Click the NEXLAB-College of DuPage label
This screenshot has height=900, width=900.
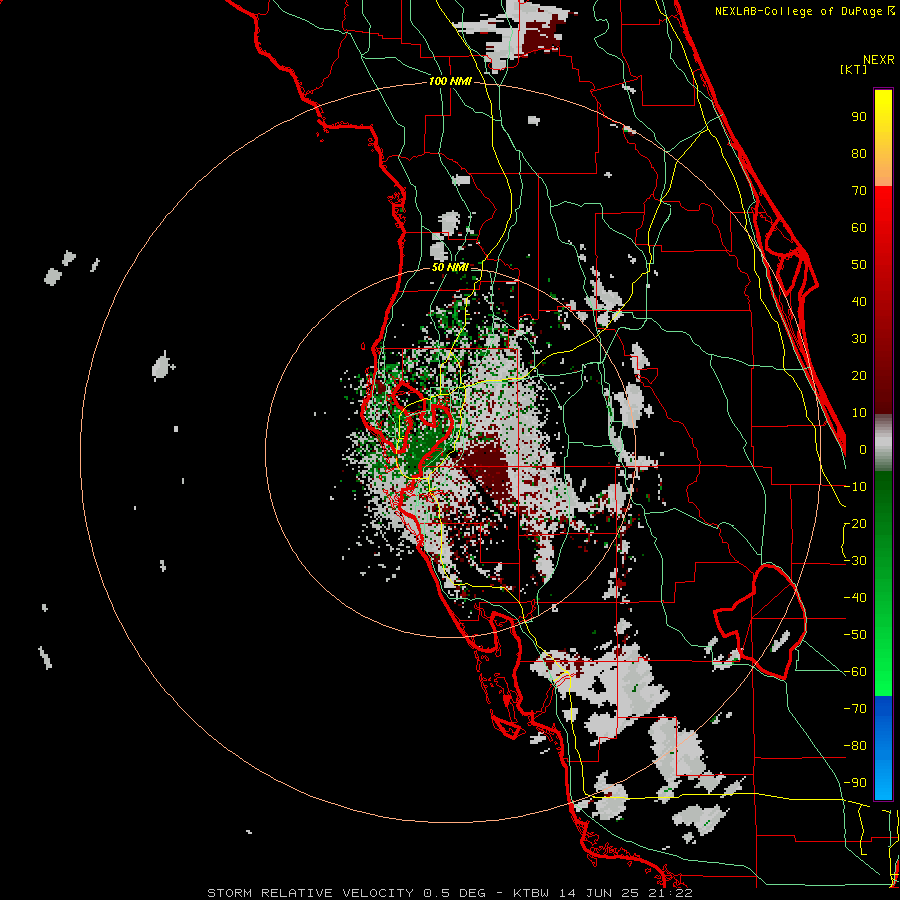798,11
